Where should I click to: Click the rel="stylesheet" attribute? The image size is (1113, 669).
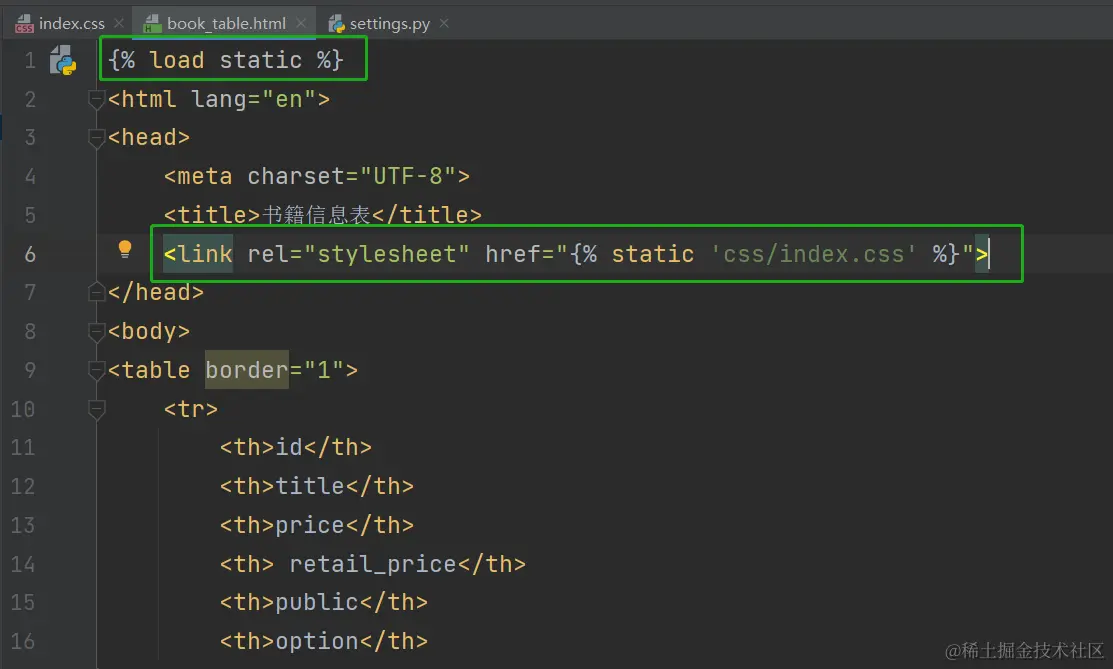[358, 254]
